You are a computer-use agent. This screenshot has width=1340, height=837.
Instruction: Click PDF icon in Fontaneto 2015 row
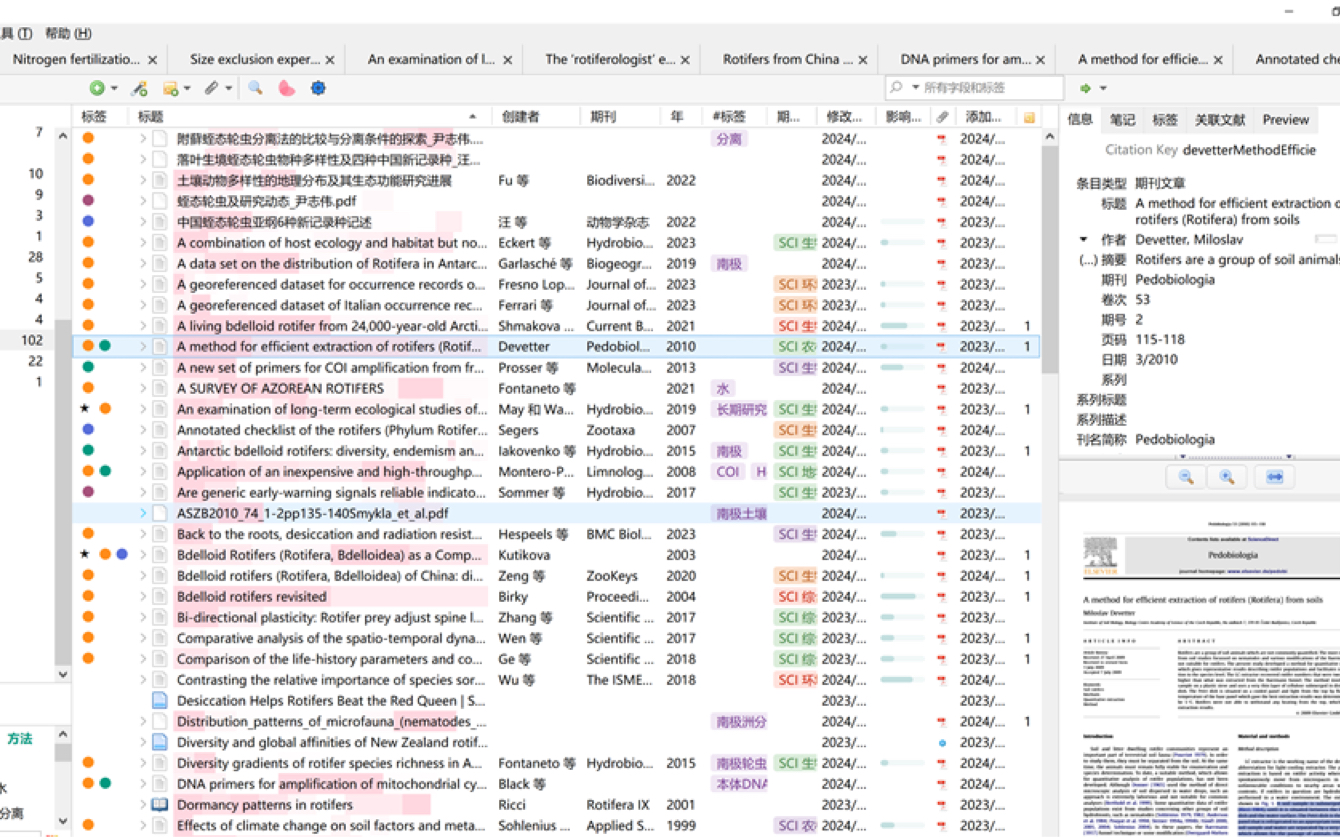[941, 763]
